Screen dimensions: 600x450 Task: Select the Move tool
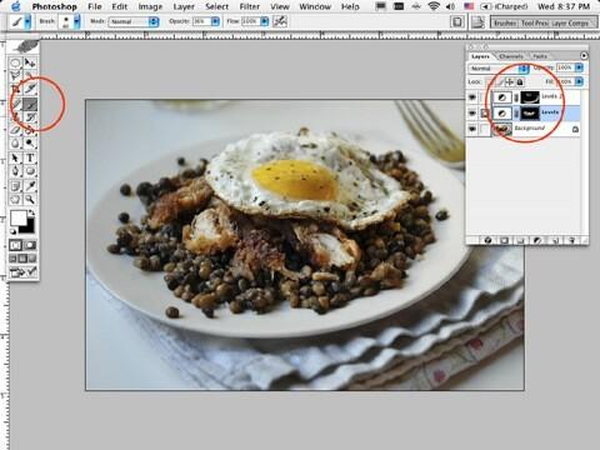point(30,62)
